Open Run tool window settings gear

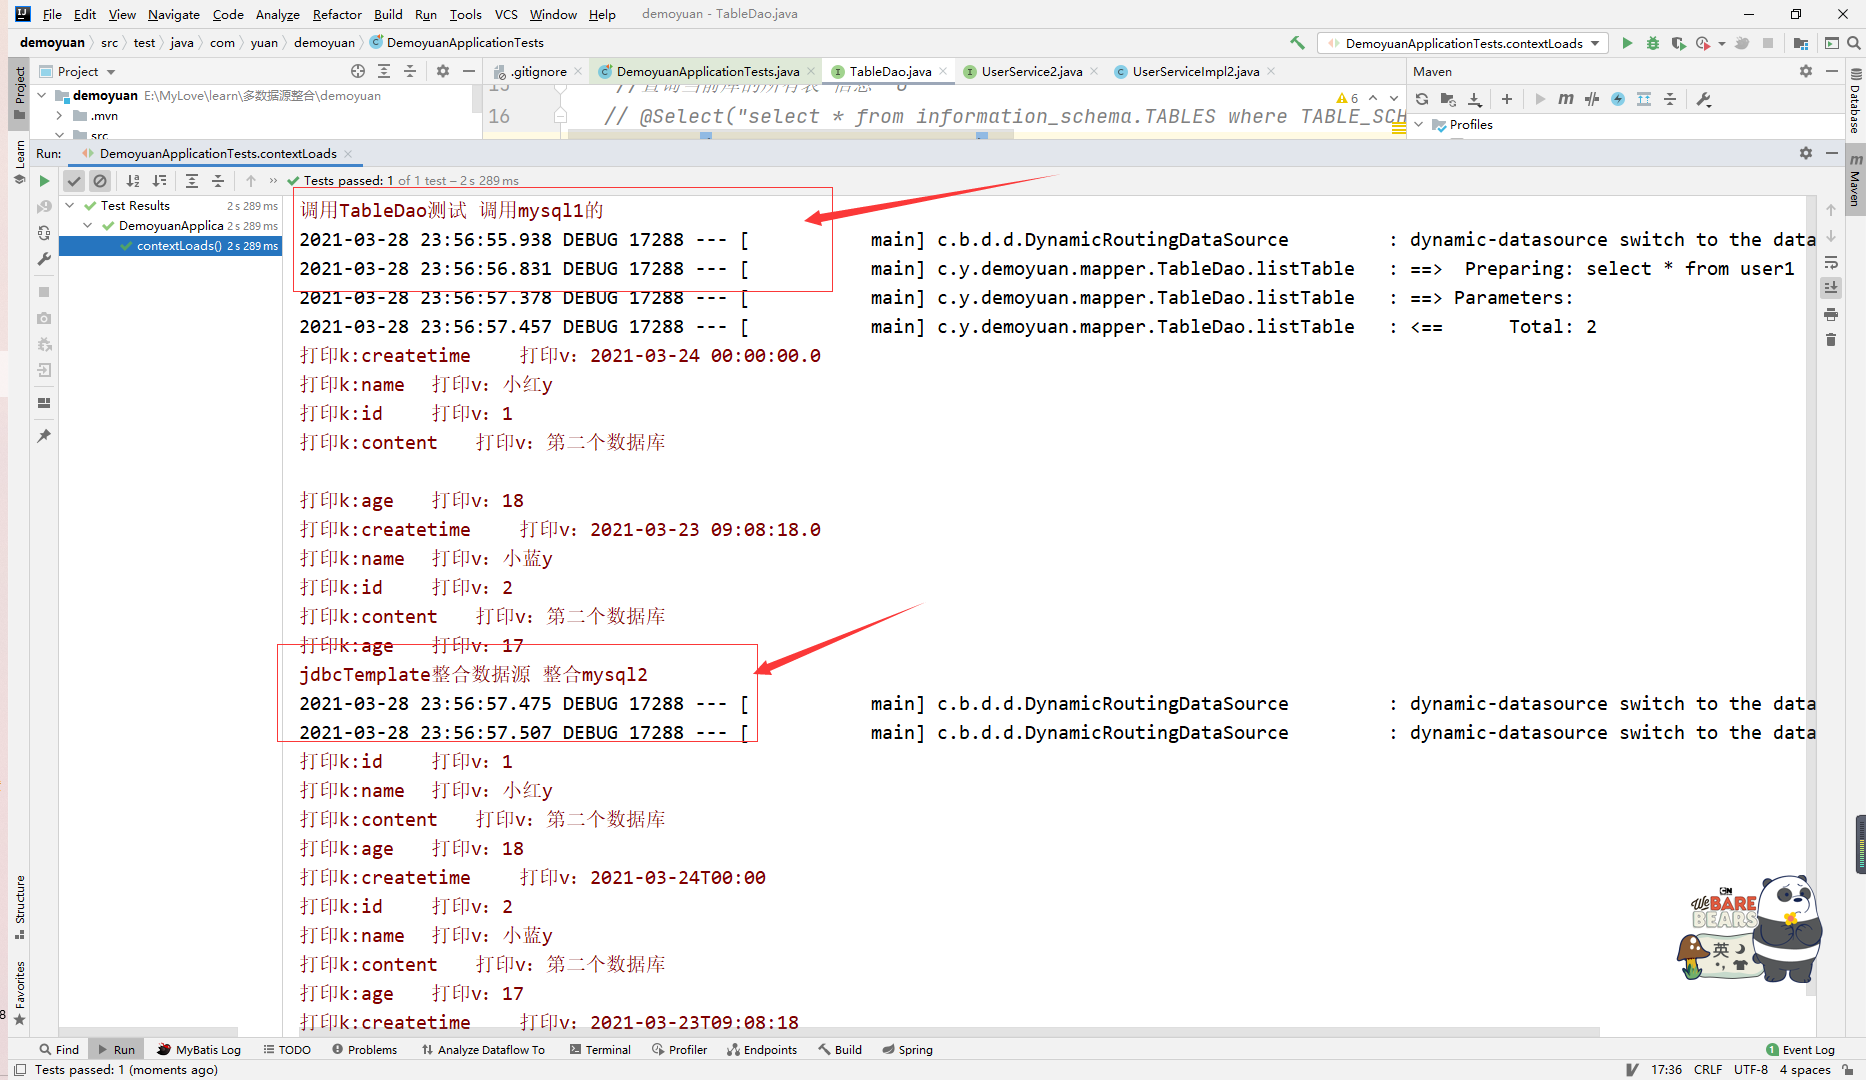(1806, 153)
